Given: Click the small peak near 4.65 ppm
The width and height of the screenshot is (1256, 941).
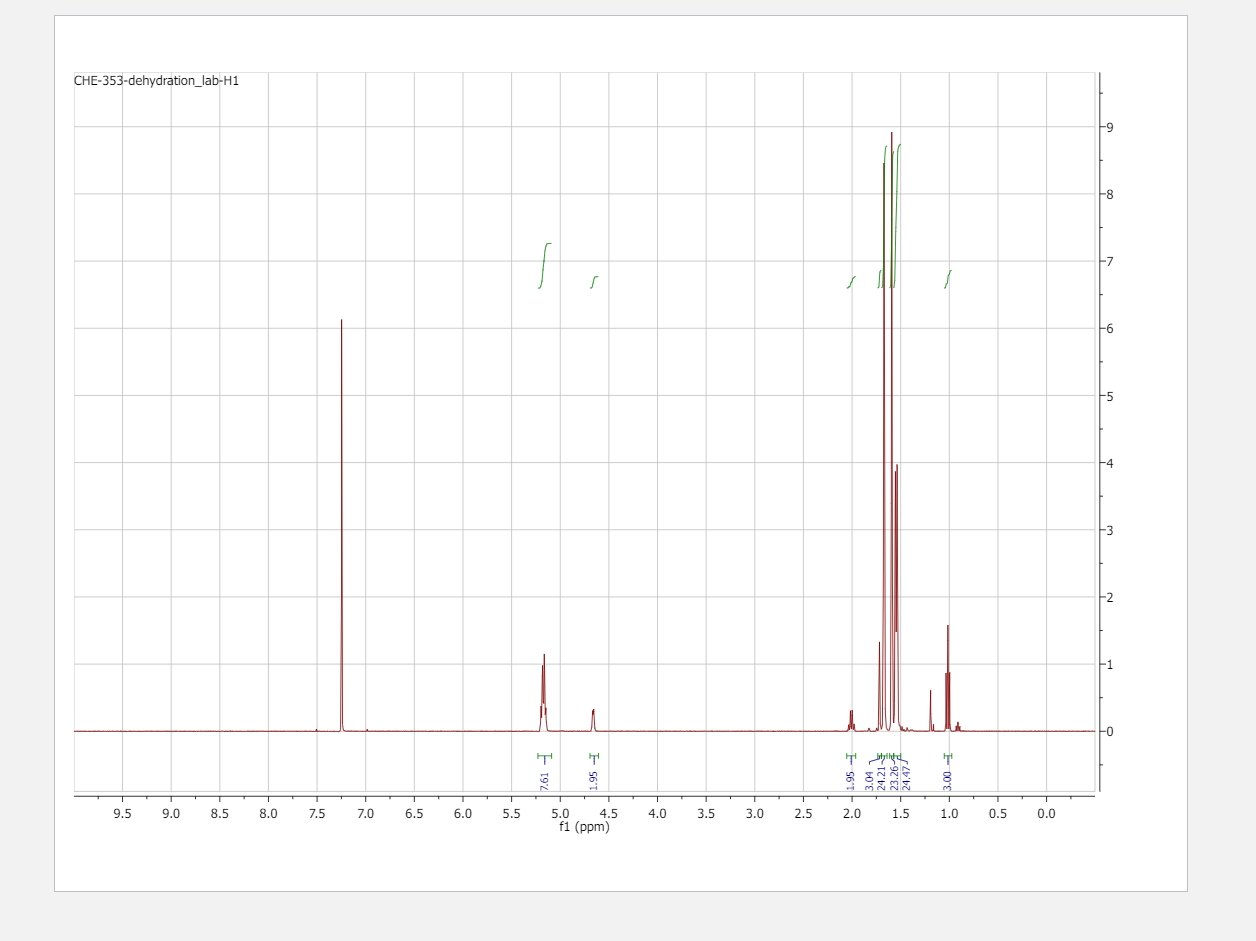Looking at the screenshot, I should pyautogui.click(x=593, y=720).
